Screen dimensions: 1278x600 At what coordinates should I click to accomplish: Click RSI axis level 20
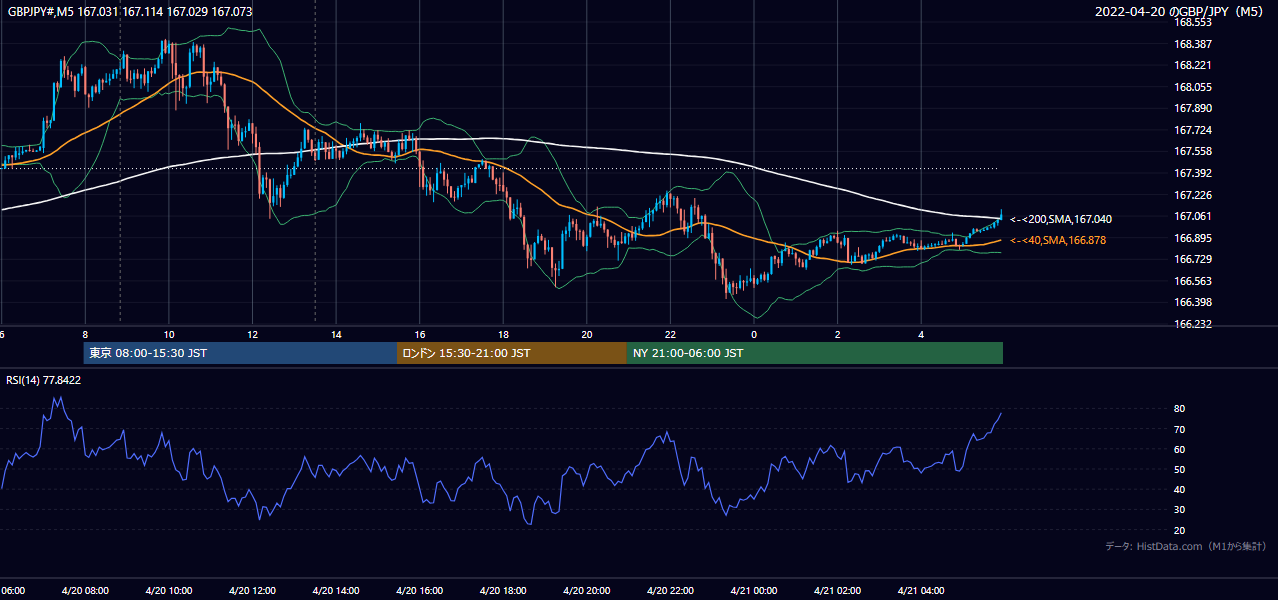pos(1180,530)
